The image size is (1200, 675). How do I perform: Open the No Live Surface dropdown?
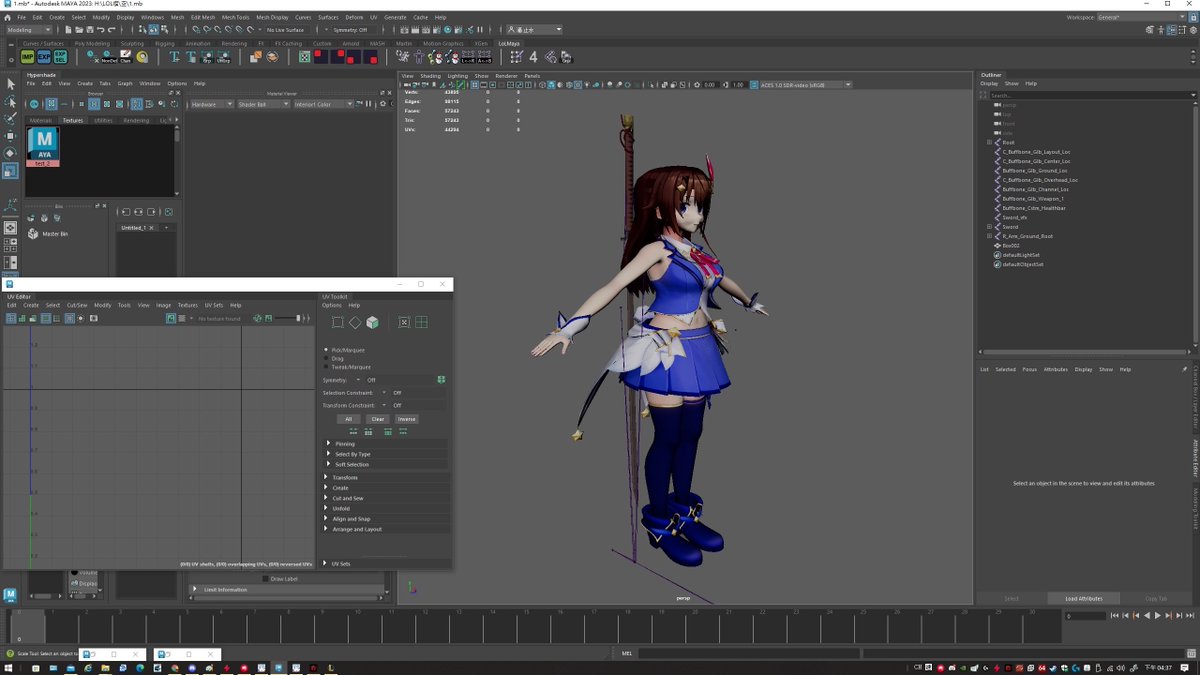coord(287,30)
